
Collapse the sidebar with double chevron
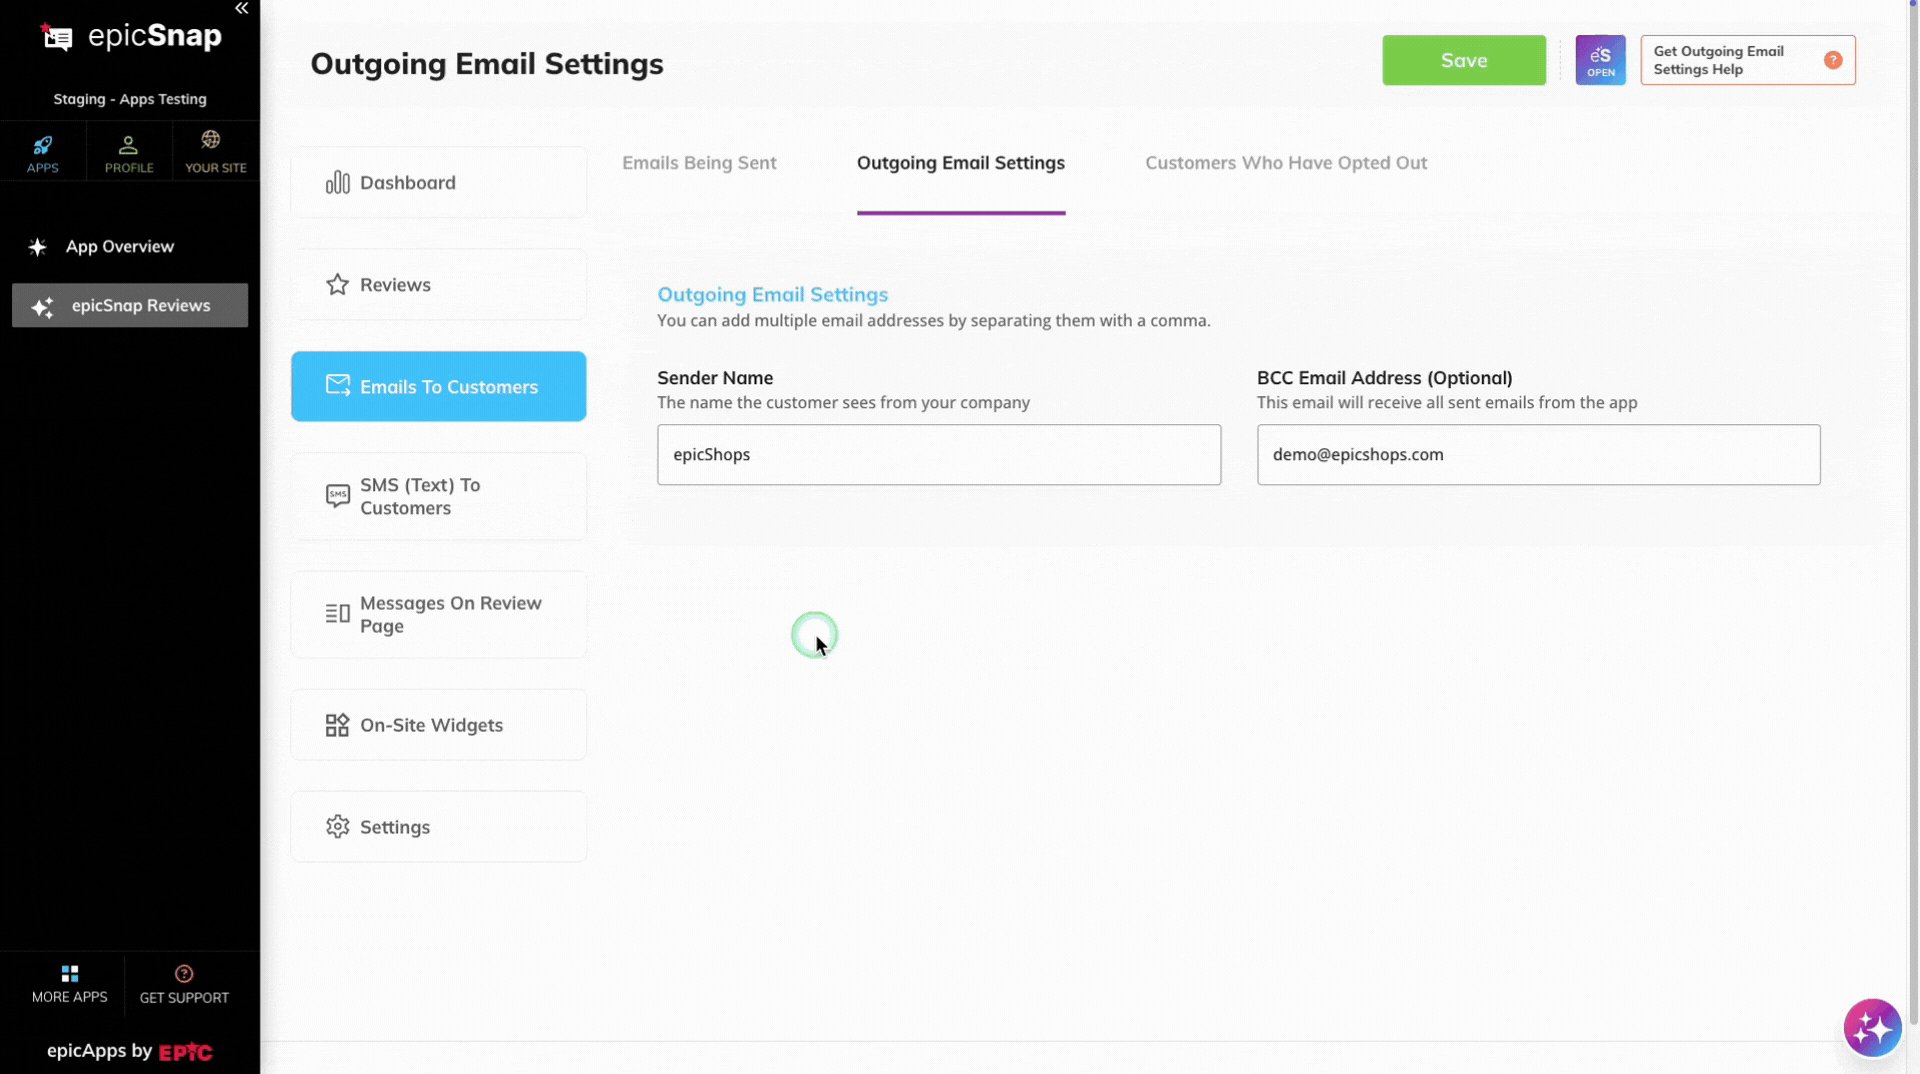241,8
